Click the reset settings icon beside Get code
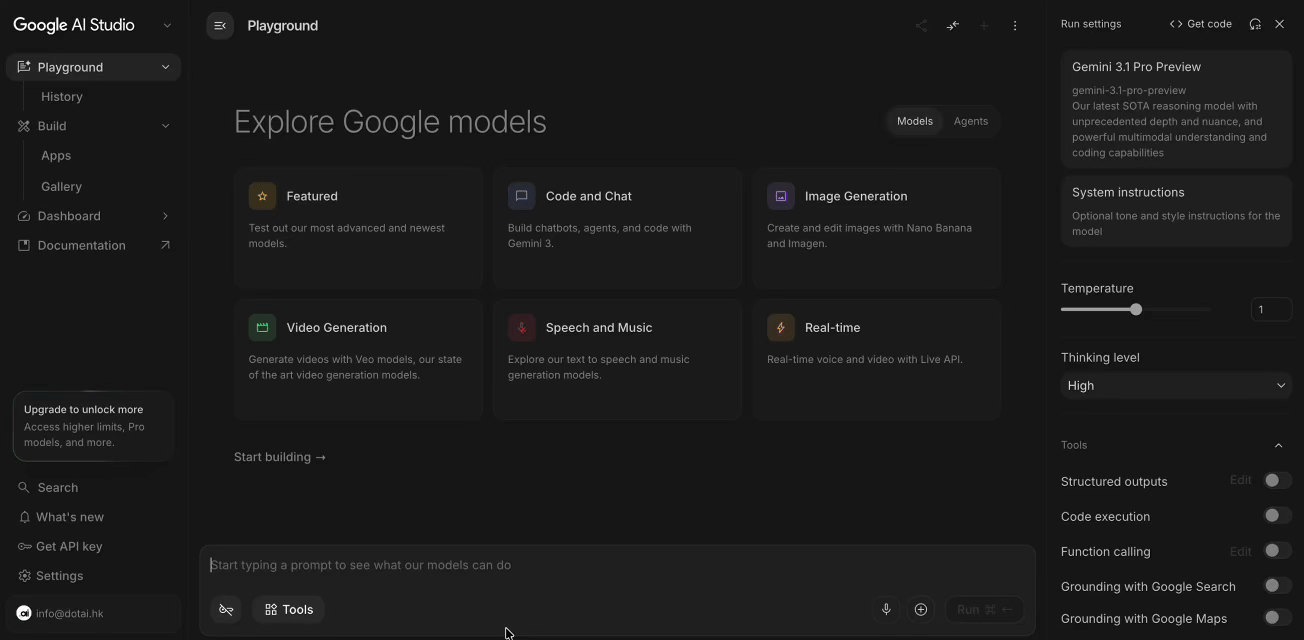This screenshot has width=1304, height=640. click(x=1255, y=24)
